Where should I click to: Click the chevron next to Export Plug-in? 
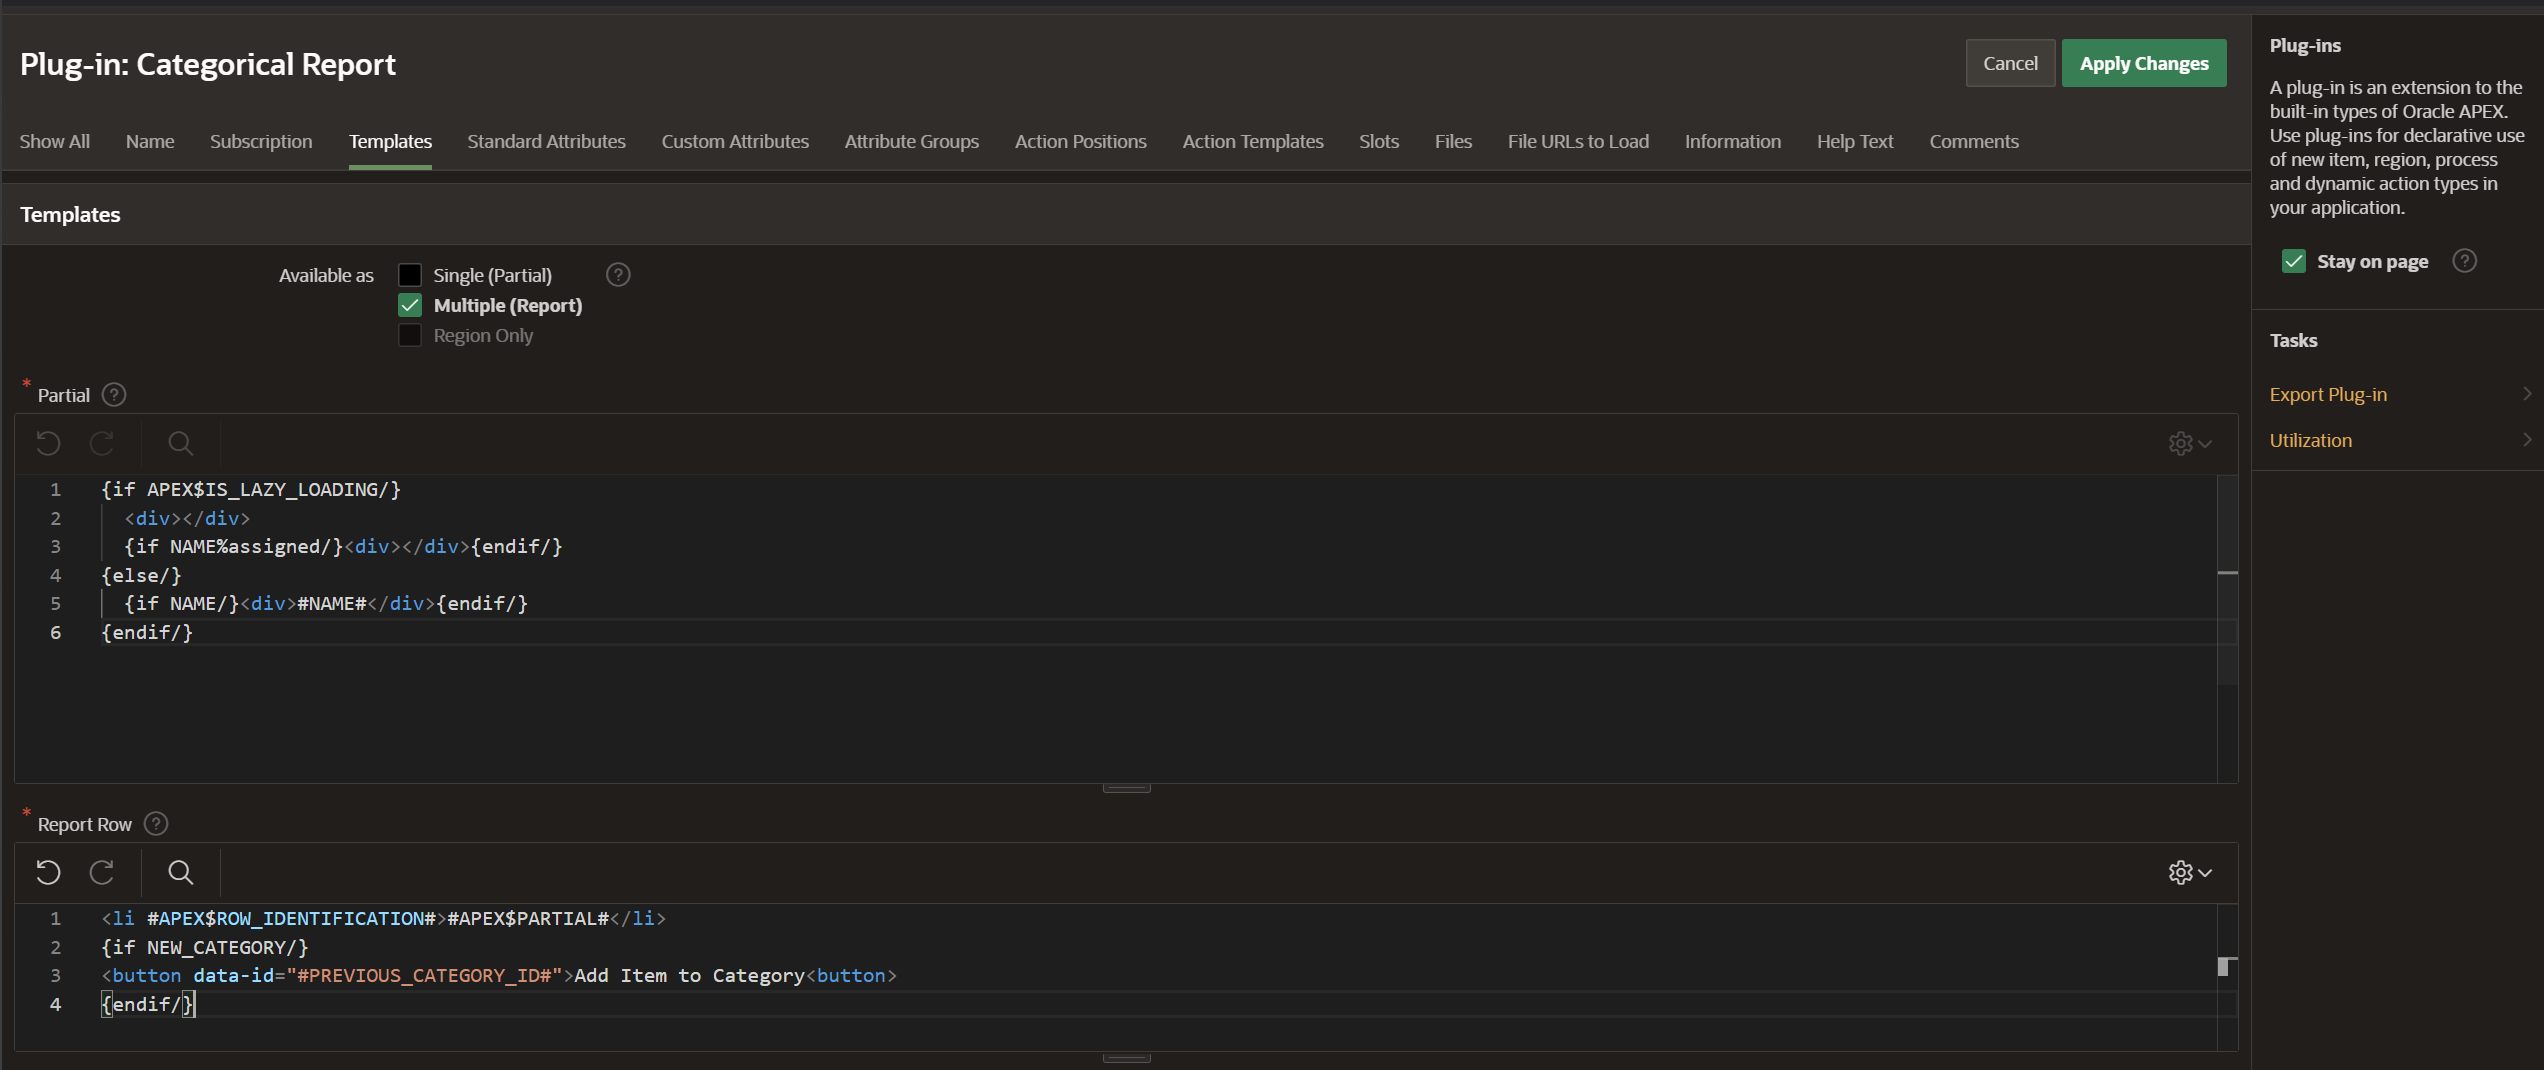[2527, 394]
